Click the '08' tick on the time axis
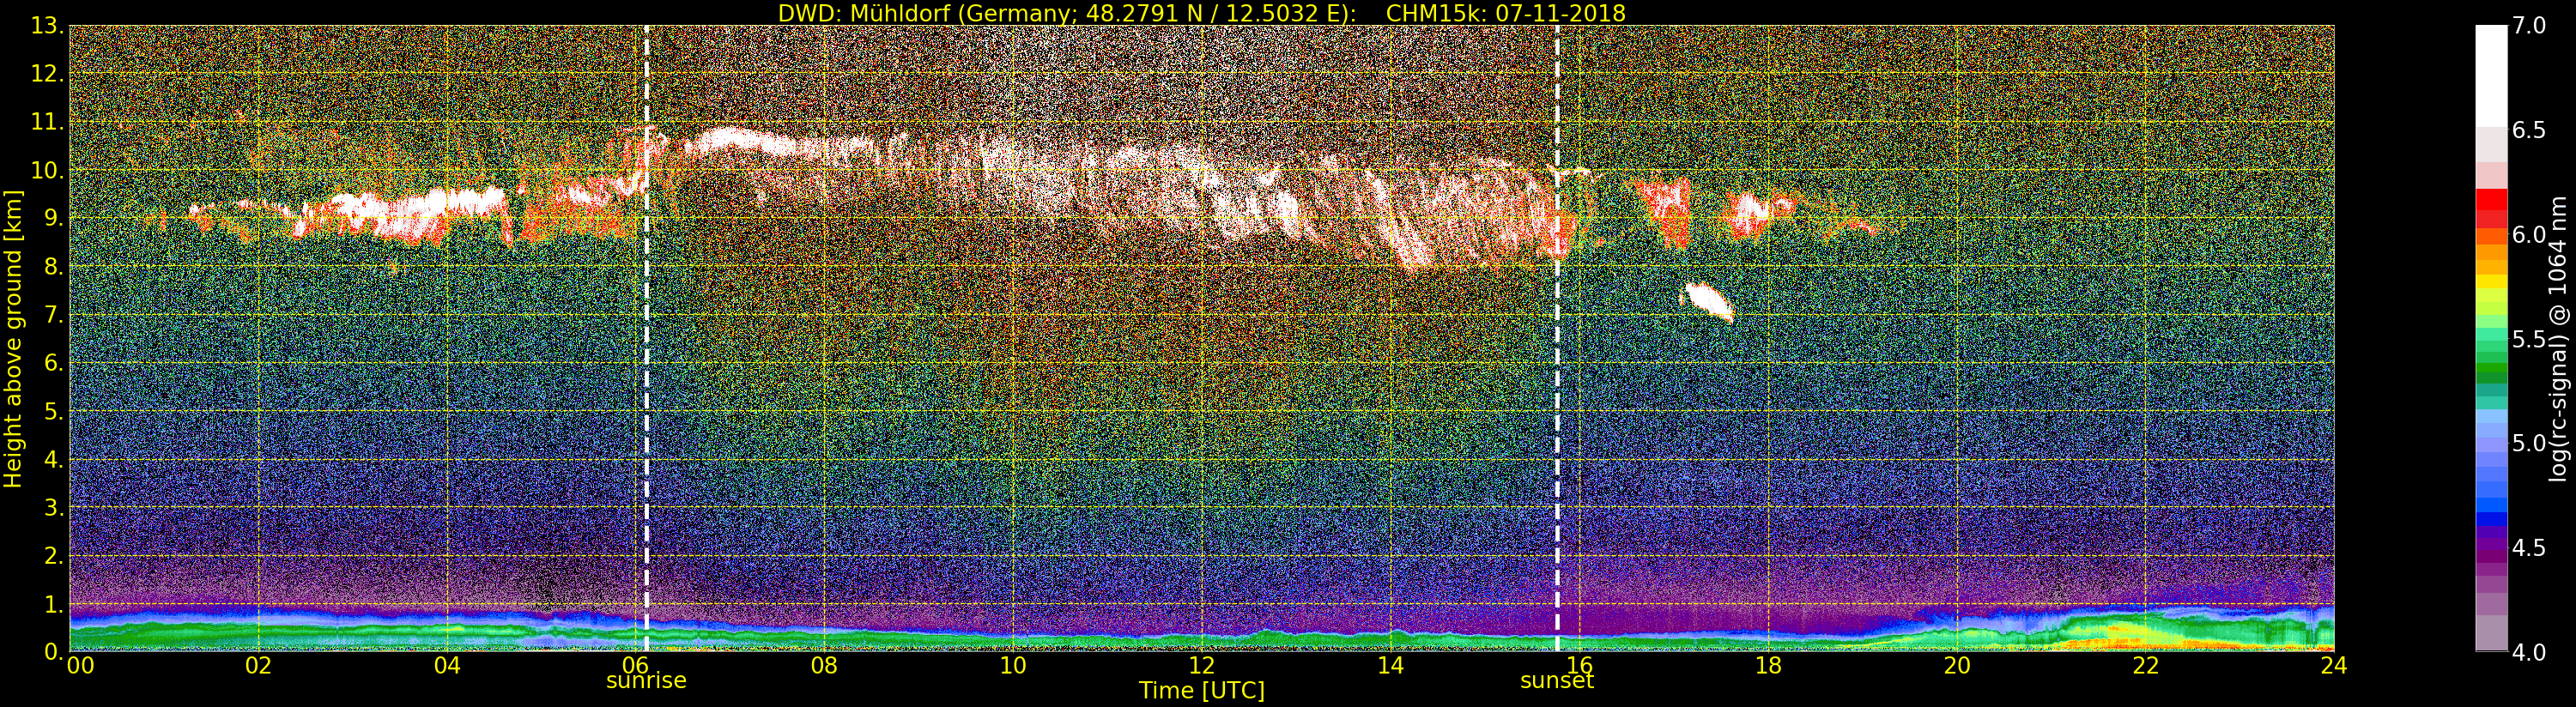The image size is (2576, 707). click(x=825, y=665)
